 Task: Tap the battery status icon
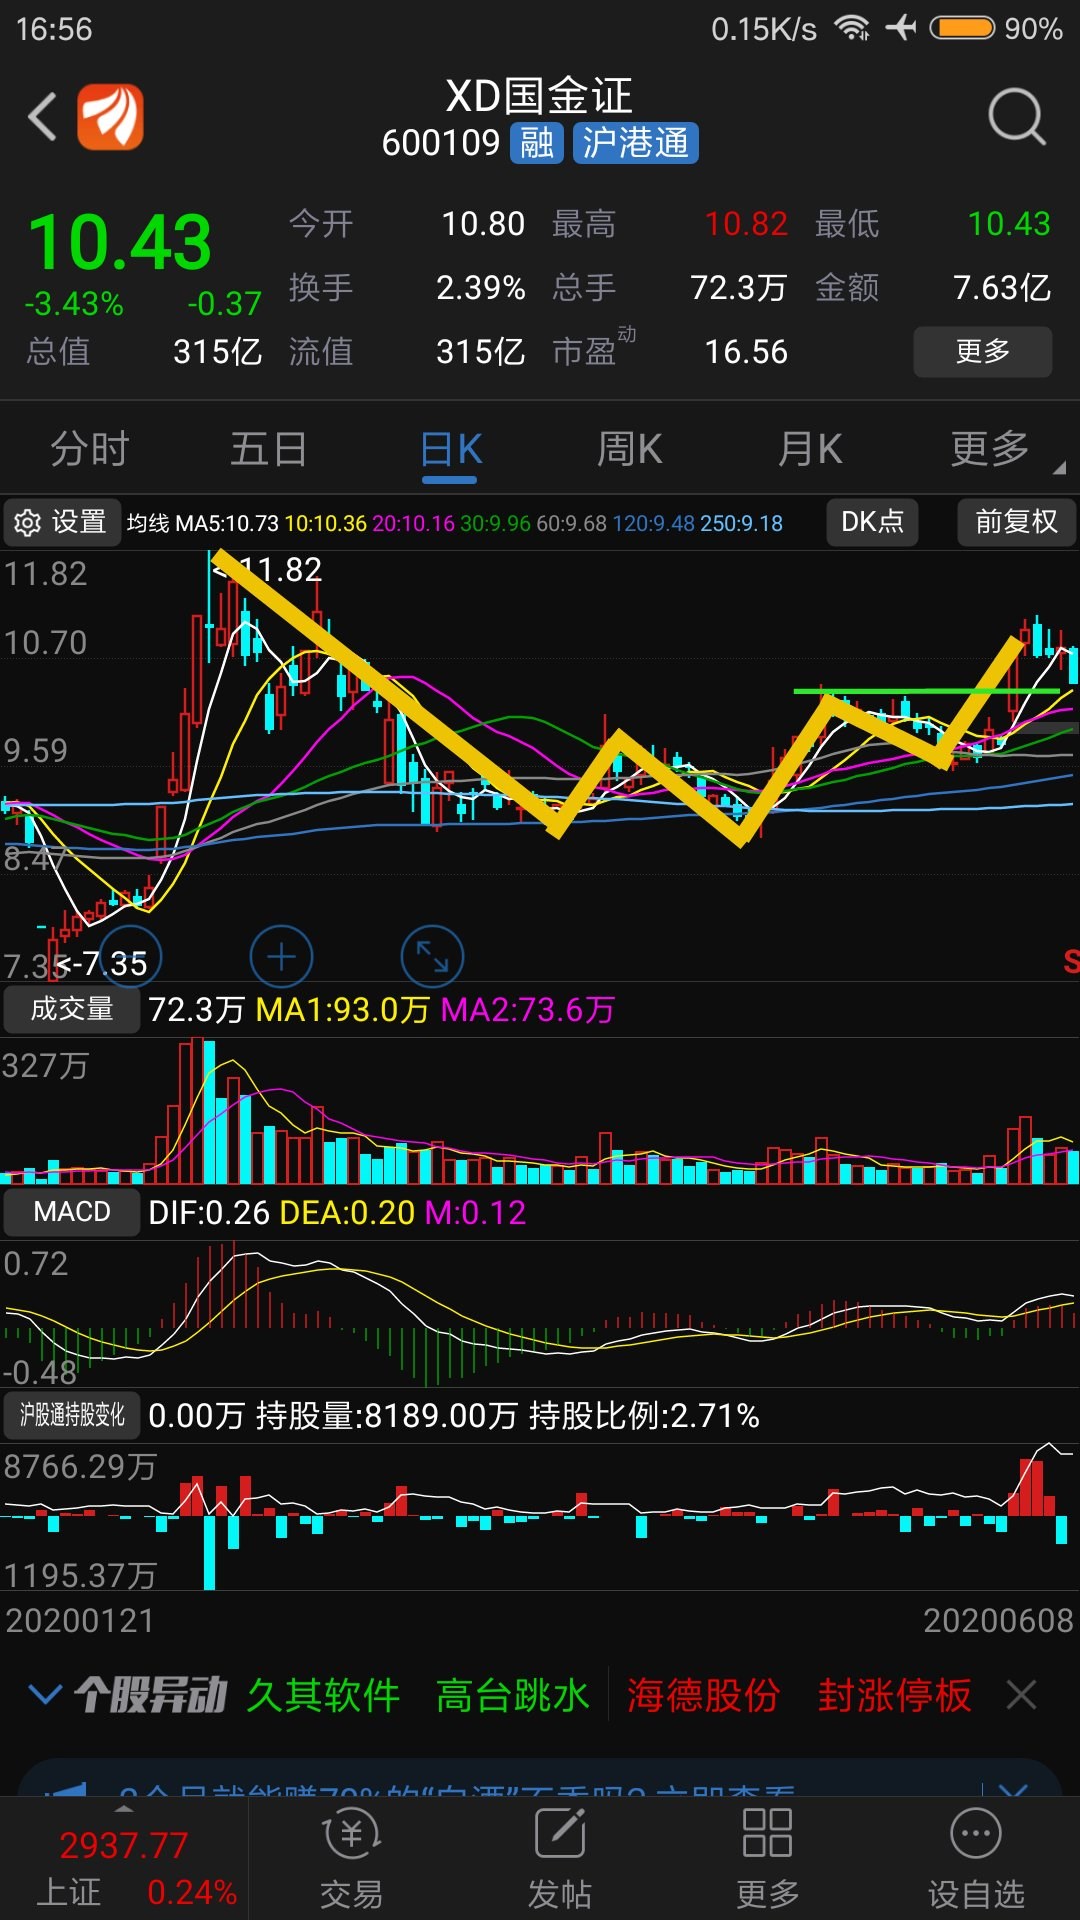click(x=962, y=27)
